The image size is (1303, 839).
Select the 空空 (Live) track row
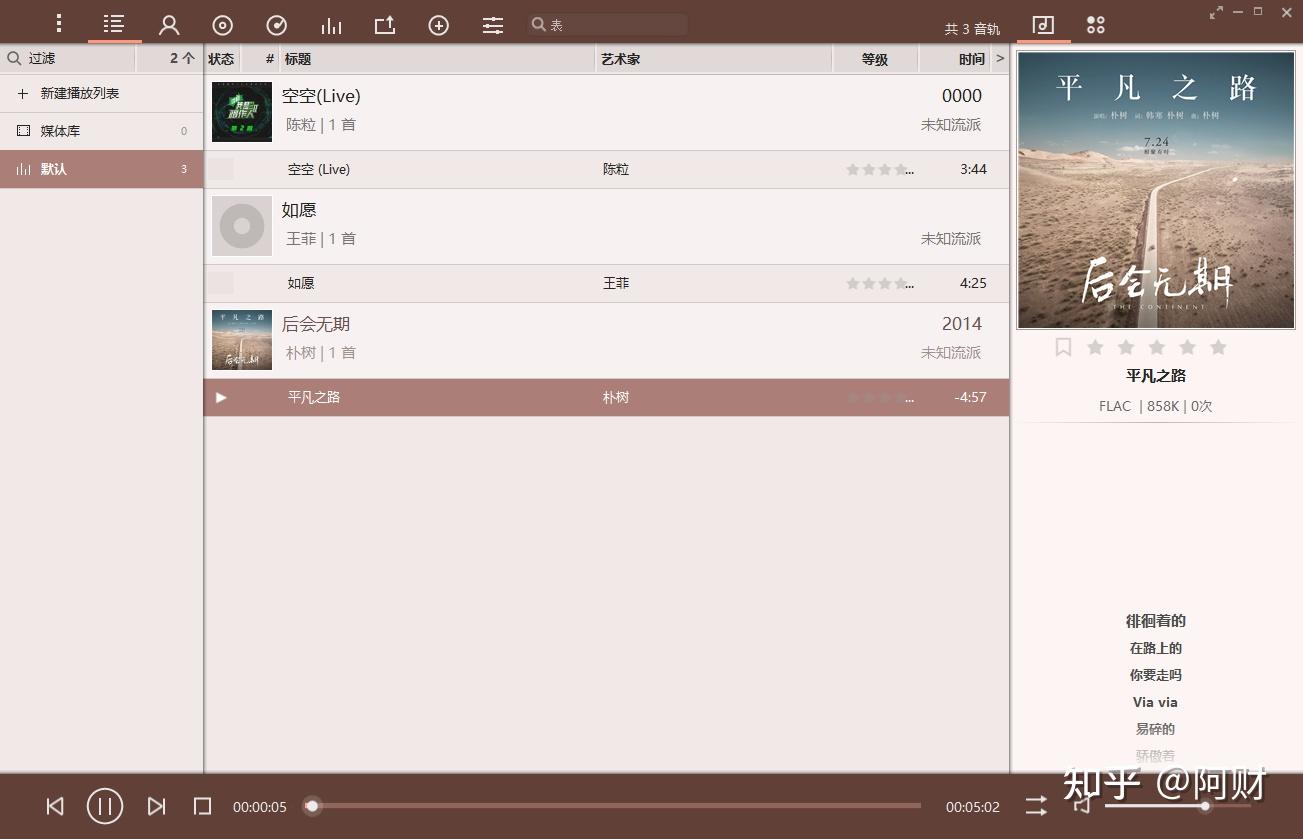coord(607,169)
